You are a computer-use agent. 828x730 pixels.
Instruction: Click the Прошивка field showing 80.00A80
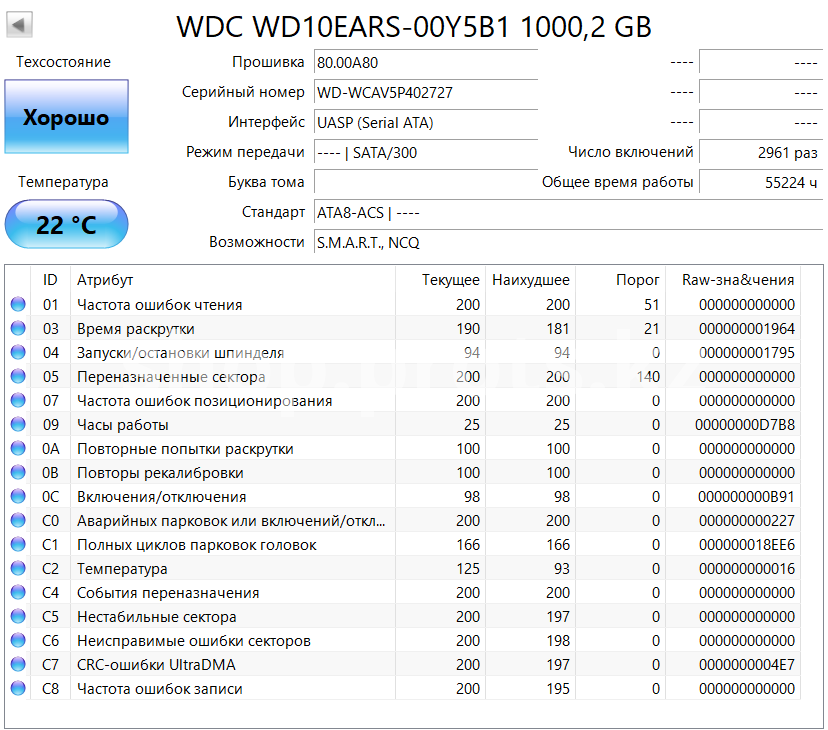tap(425, 62)
